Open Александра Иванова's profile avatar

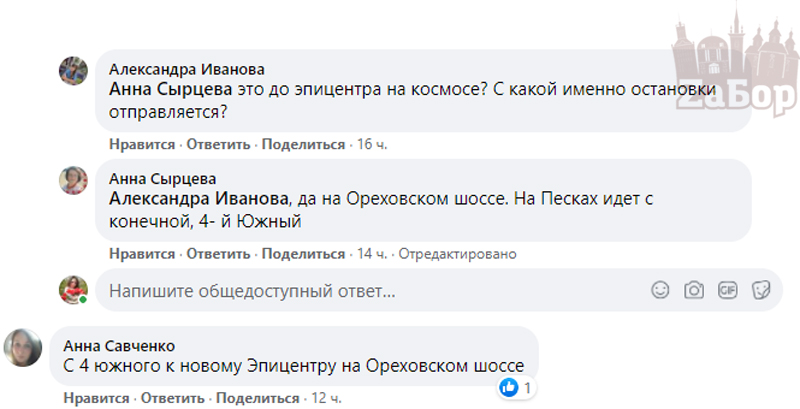click(x=76, y=72)
